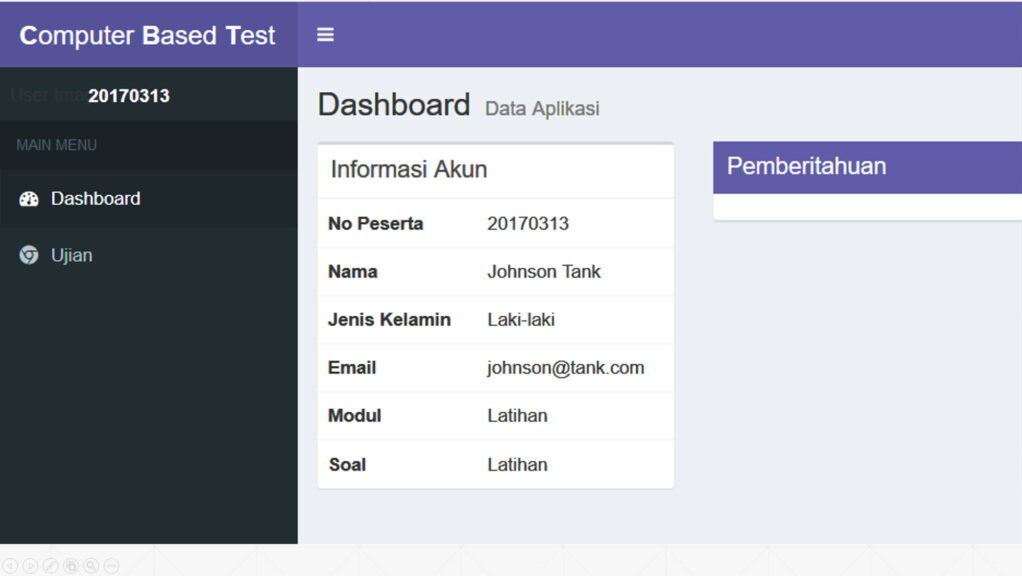Open the slideshow pen tools icon
The height and width of the screenshot is (576, 1022).
click(50, 566)
